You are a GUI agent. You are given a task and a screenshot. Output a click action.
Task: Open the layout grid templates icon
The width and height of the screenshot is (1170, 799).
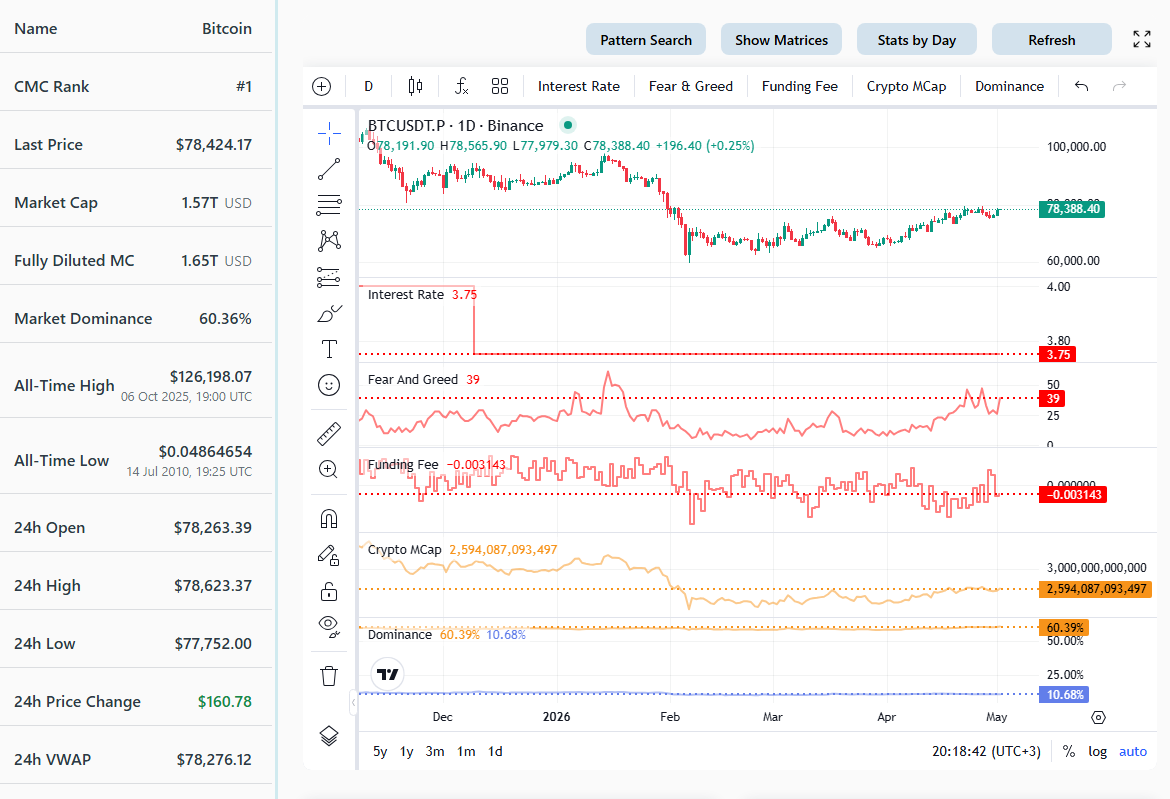(x=500, y=87)
